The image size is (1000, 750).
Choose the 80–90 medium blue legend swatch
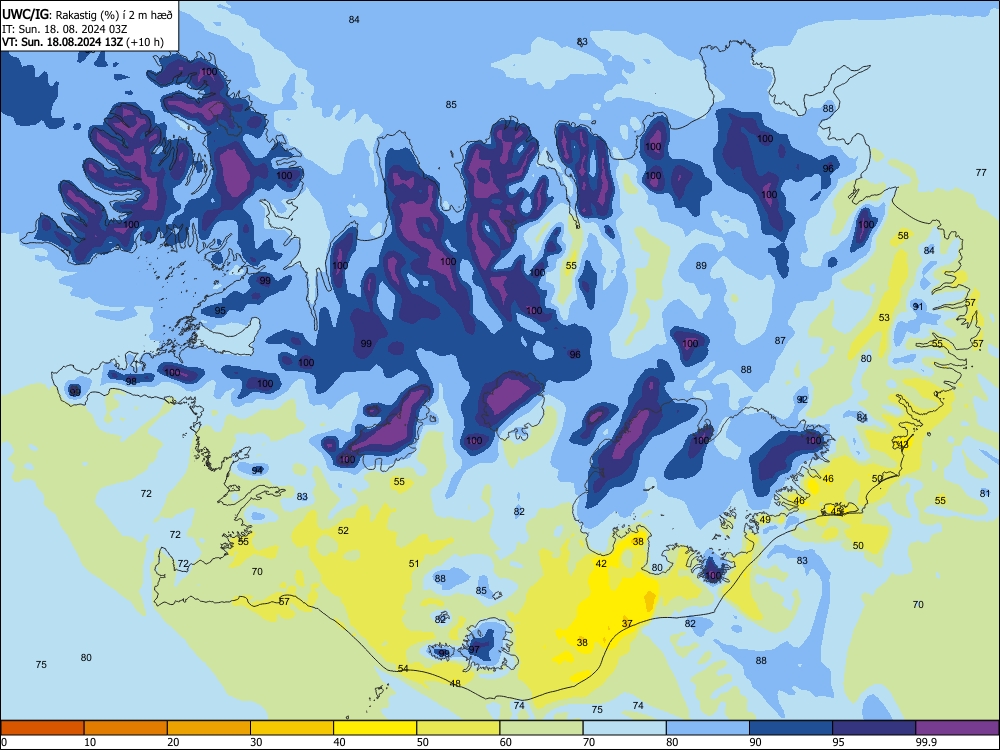click(708, 728)
